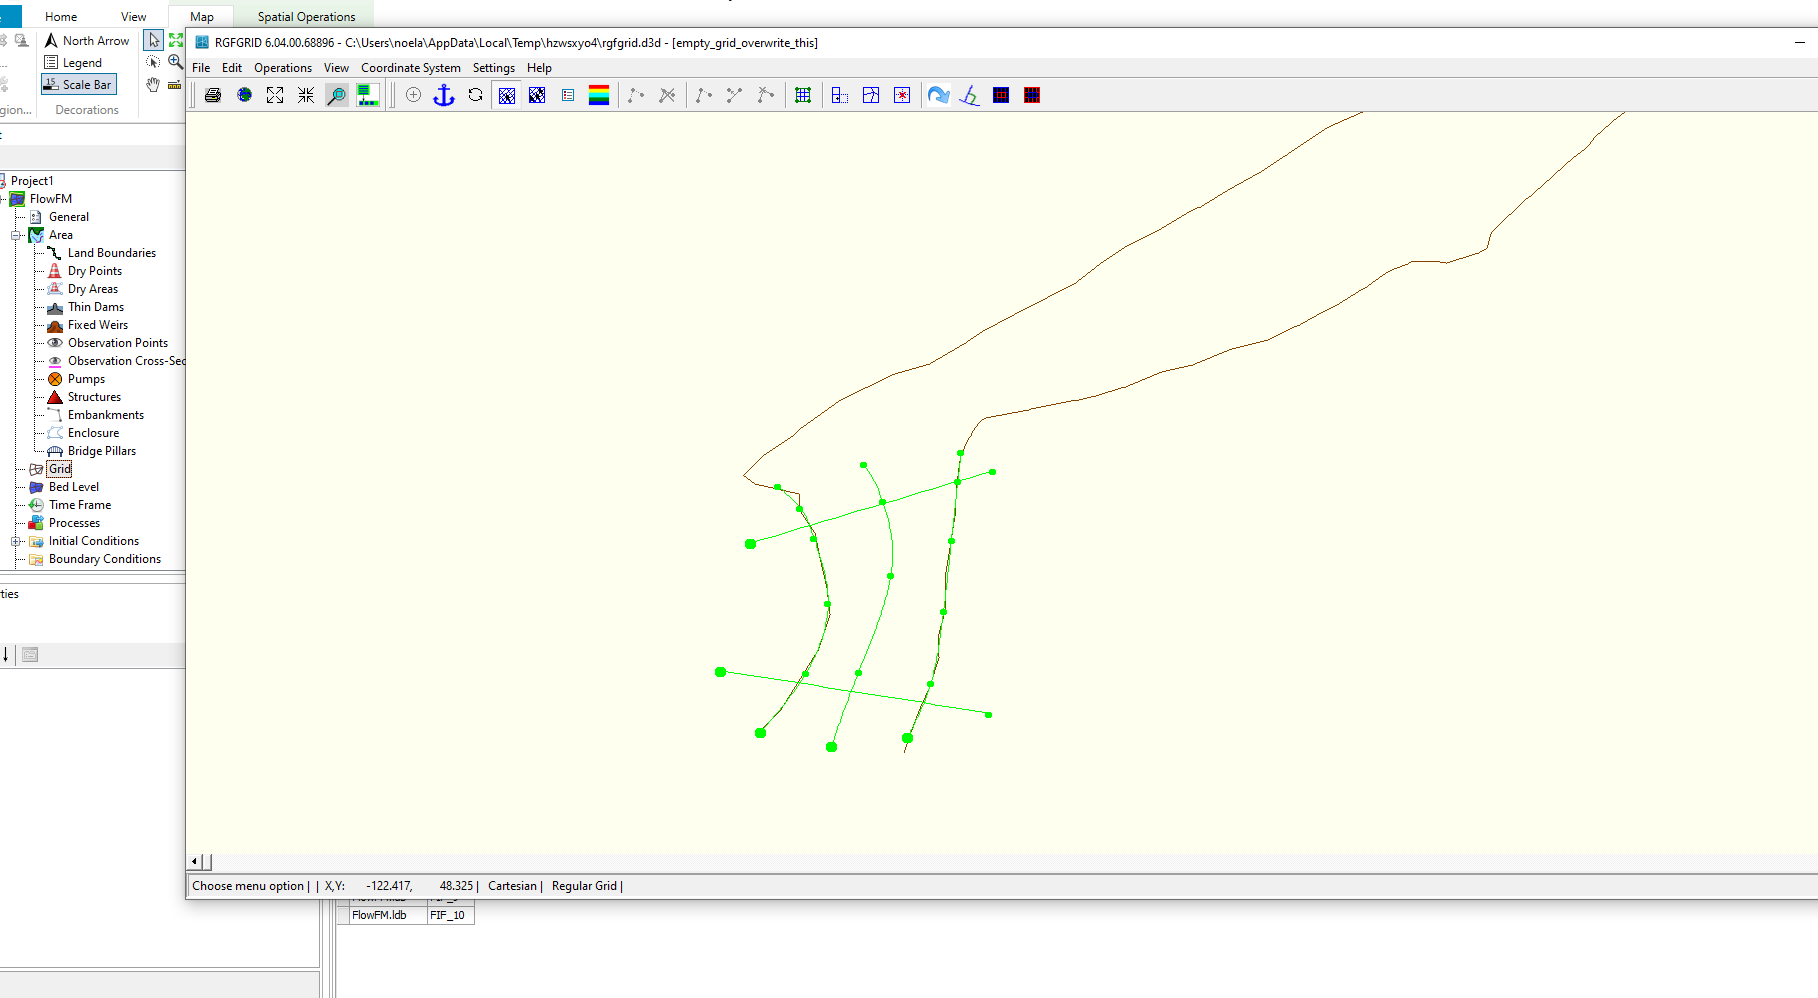Click the zoom magnifier icon in RGFGRID toolbar
The height and width of the screenshot is (998, 1818).
[337, 95]
